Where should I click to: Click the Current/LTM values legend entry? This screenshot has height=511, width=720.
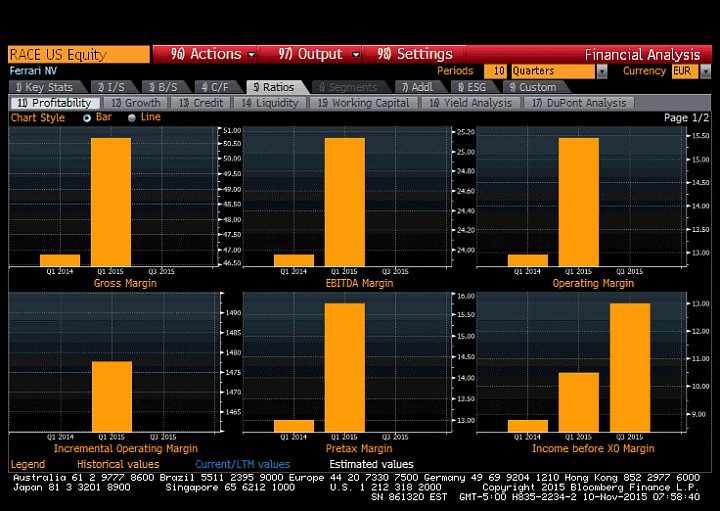[242, 464]
